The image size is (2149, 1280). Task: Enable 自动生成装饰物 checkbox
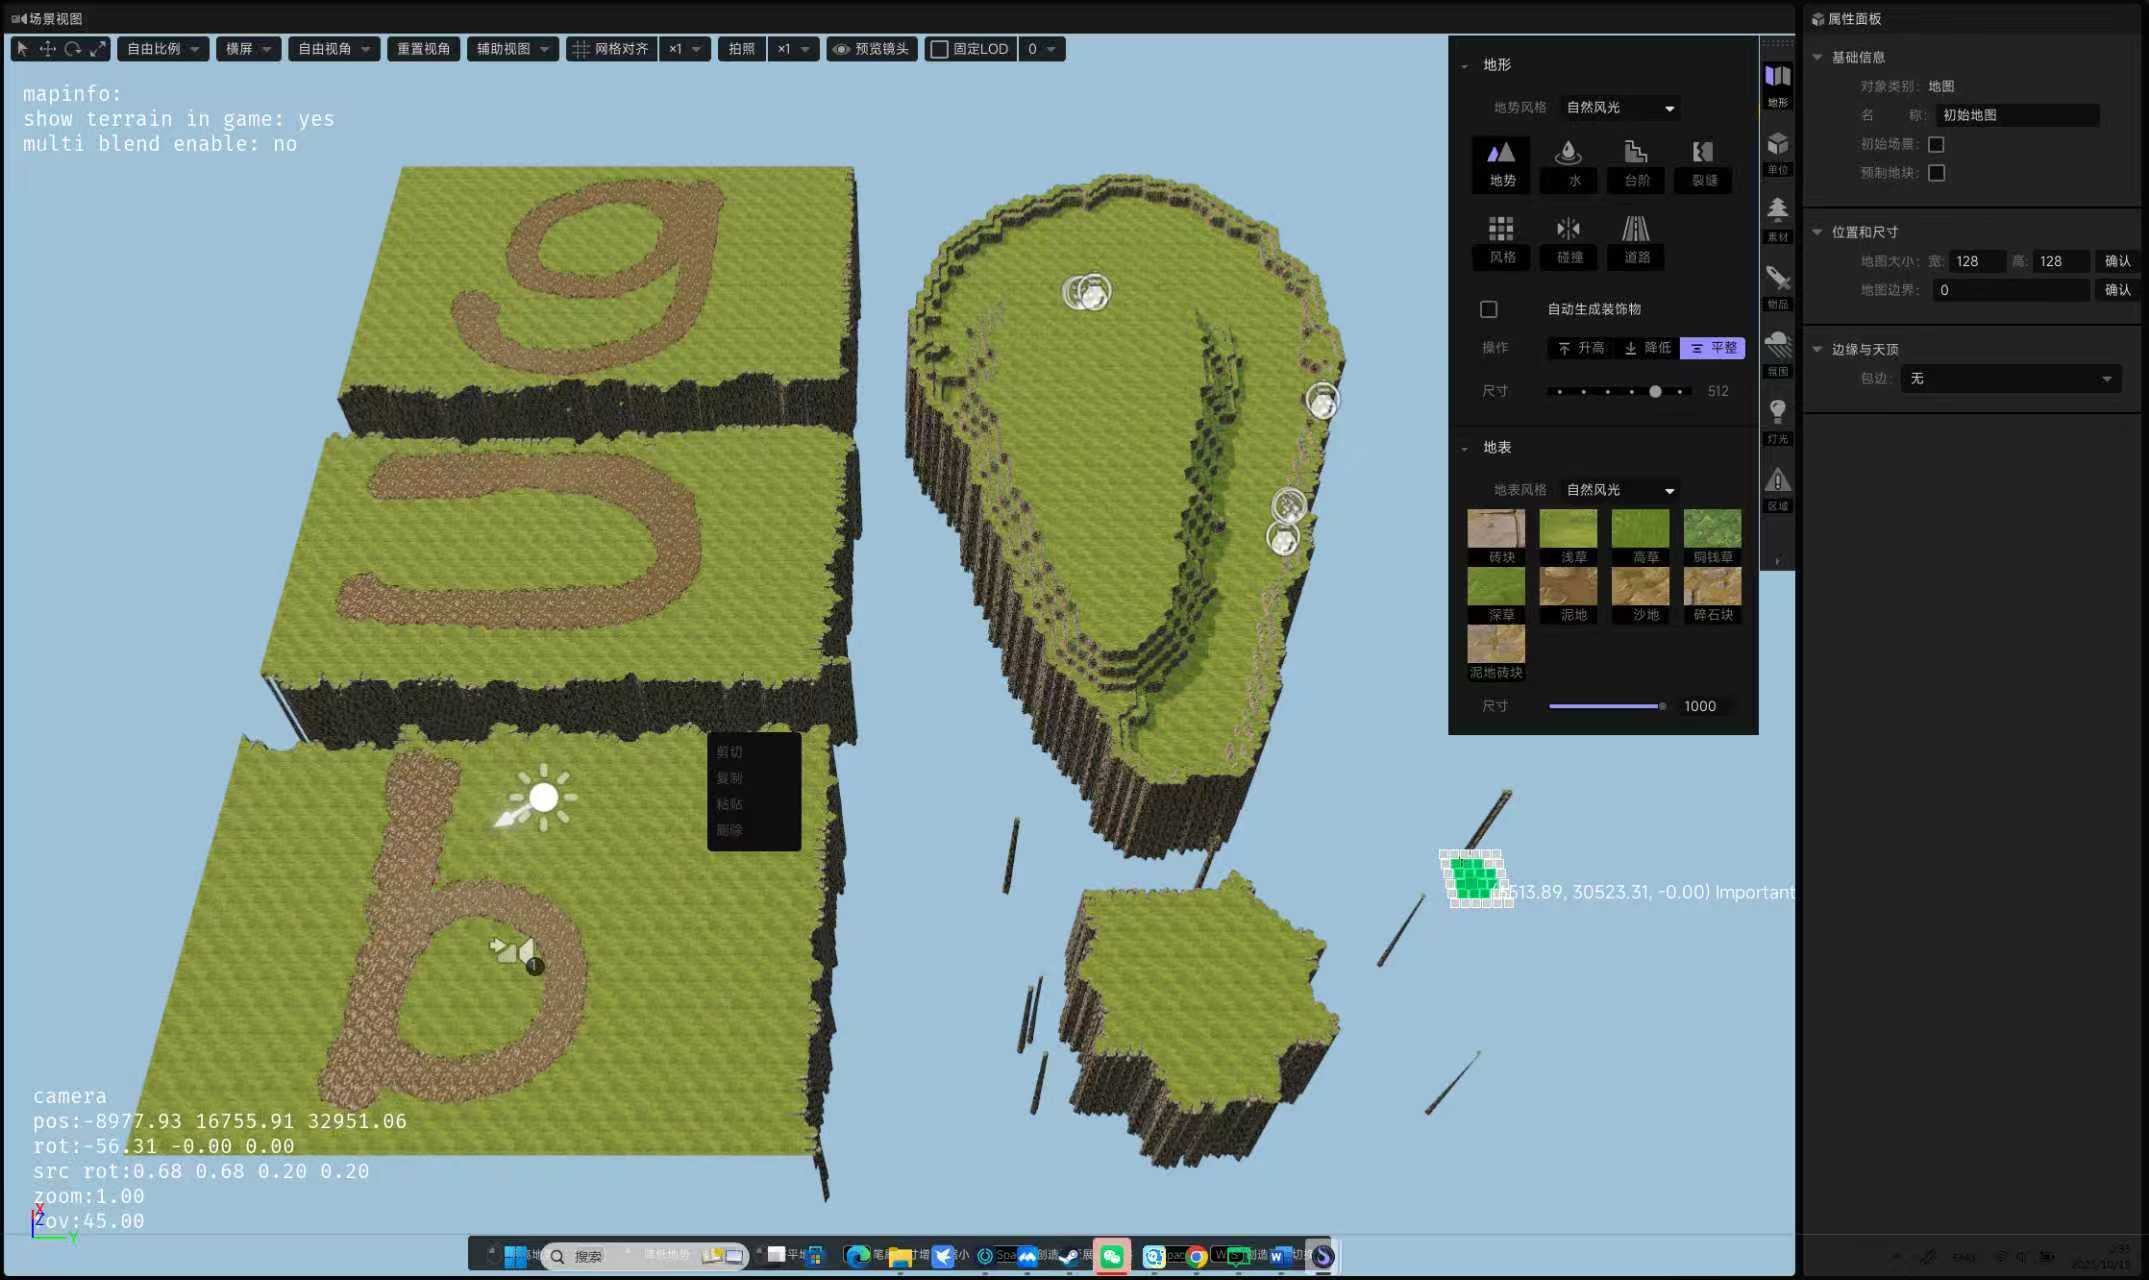1488,309
